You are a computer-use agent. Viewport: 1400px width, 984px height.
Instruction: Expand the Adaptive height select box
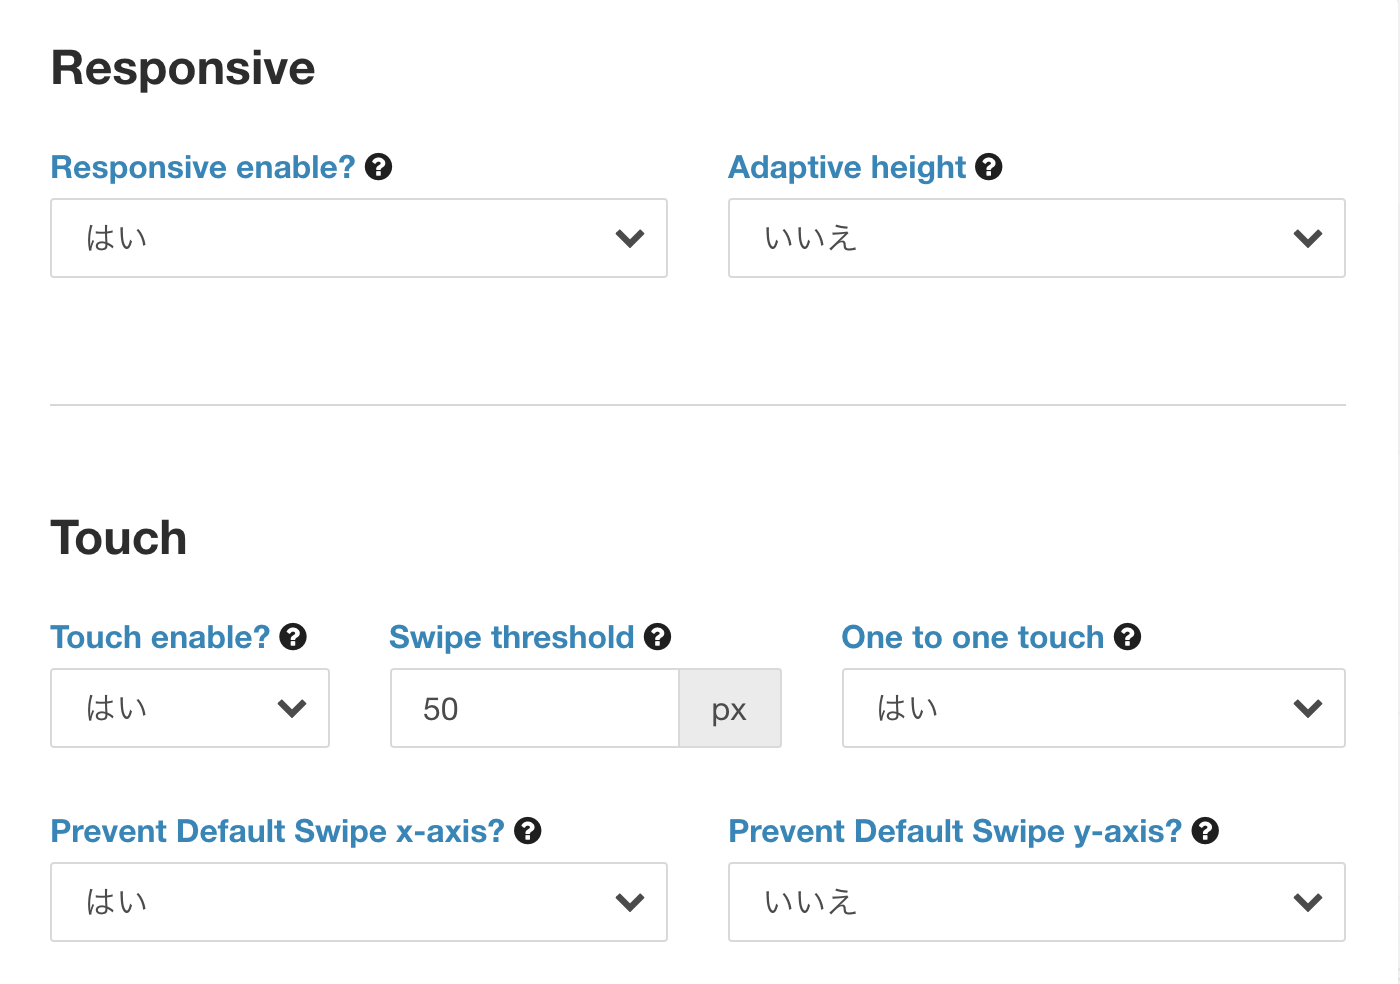tap(1037, 238)
